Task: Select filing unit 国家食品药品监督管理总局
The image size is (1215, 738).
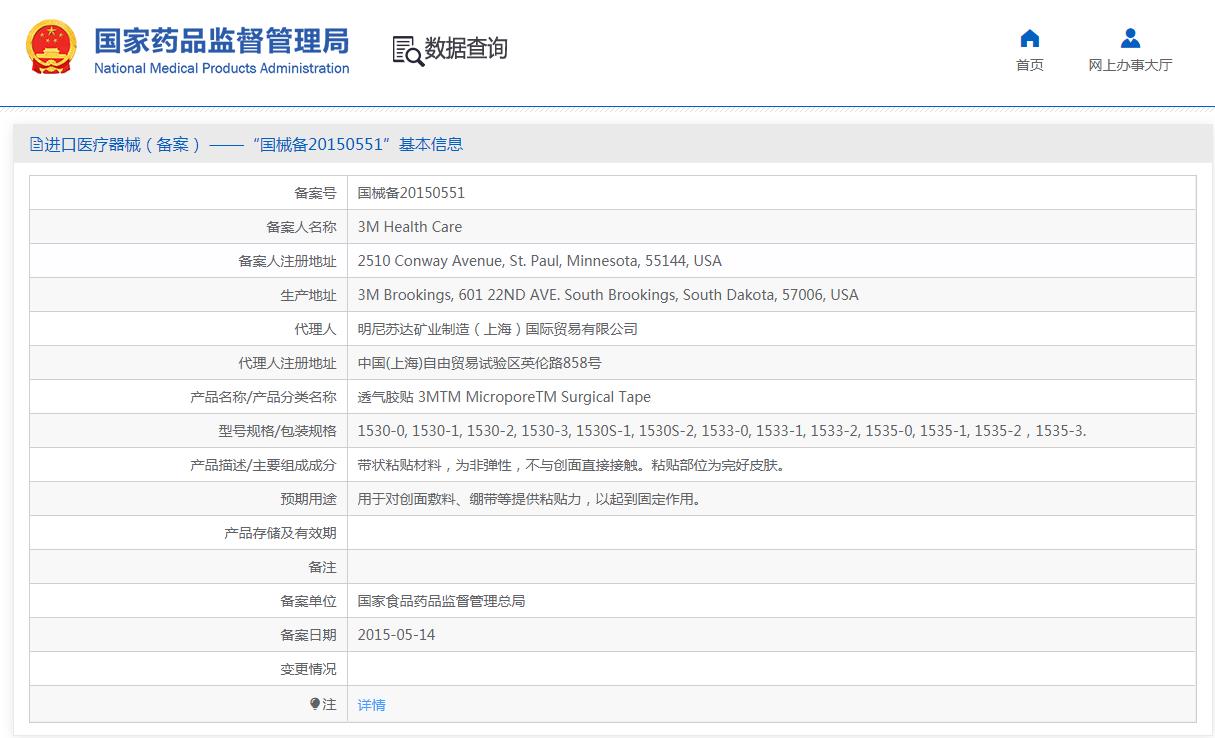Action: tap(441, 601)
